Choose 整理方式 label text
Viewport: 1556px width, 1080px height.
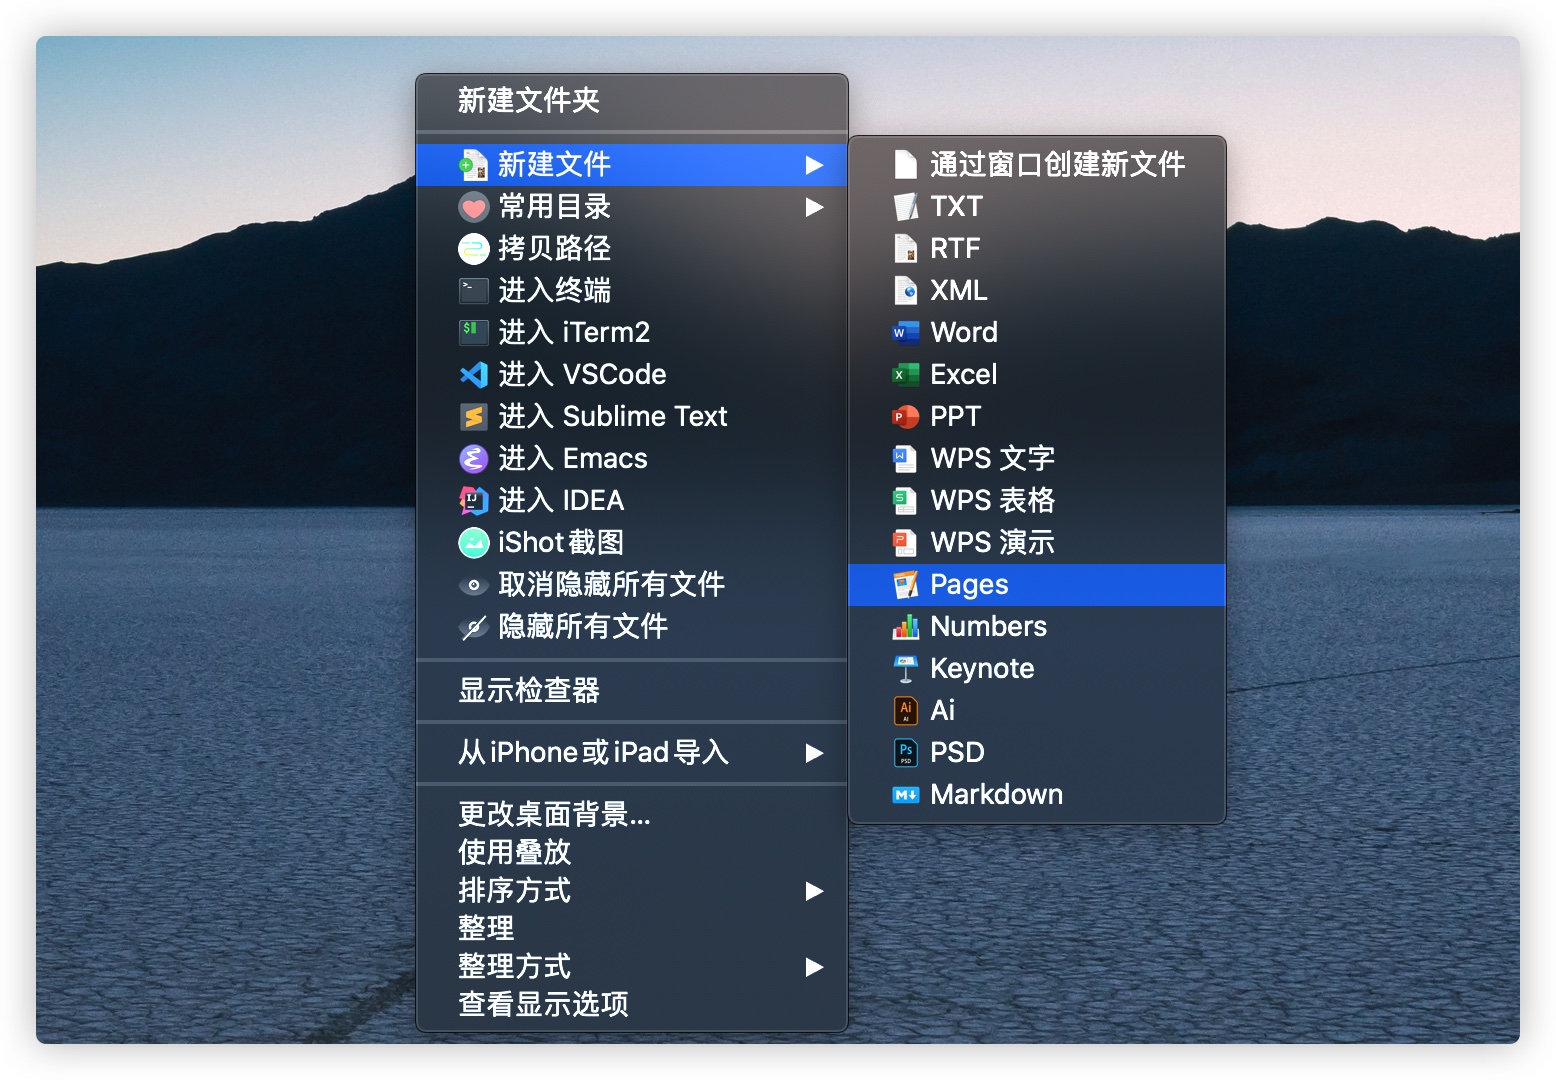tap(514, 967)
